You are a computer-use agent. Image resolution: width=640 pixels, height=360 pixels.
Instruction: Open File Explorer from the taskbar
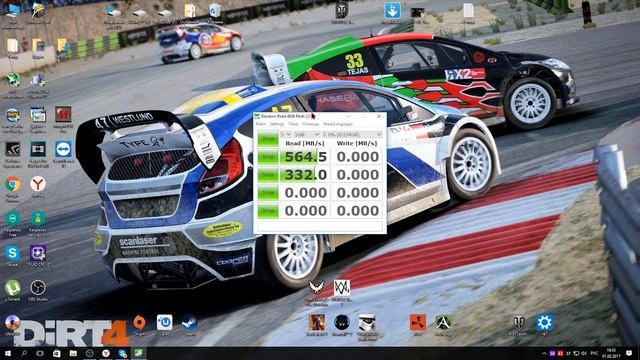click(x=73, y=353)
